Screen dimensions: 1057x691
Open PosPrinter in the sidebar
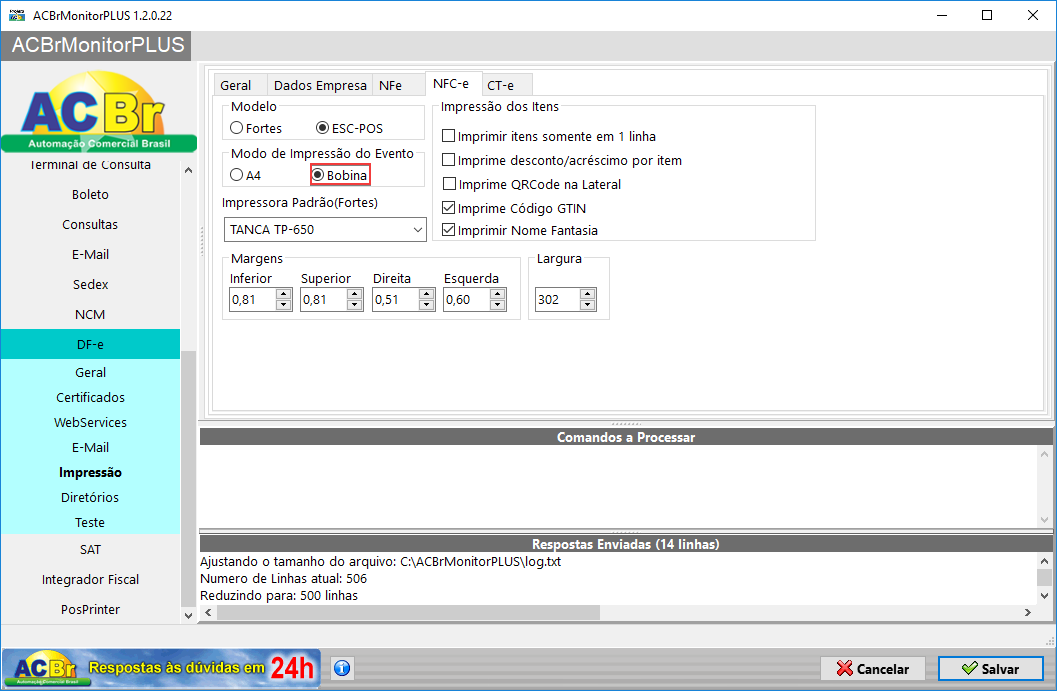90,609
